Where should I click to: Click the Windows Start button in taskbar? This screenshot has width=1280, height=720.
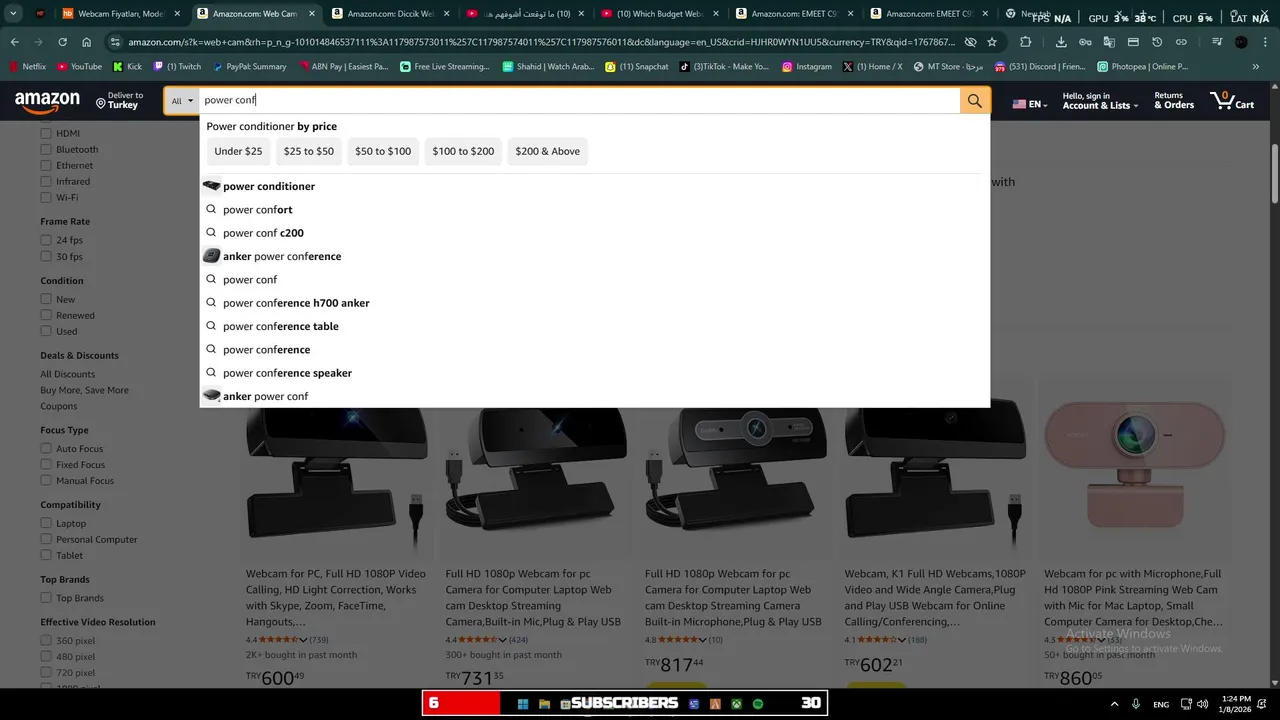pos(523,704)
